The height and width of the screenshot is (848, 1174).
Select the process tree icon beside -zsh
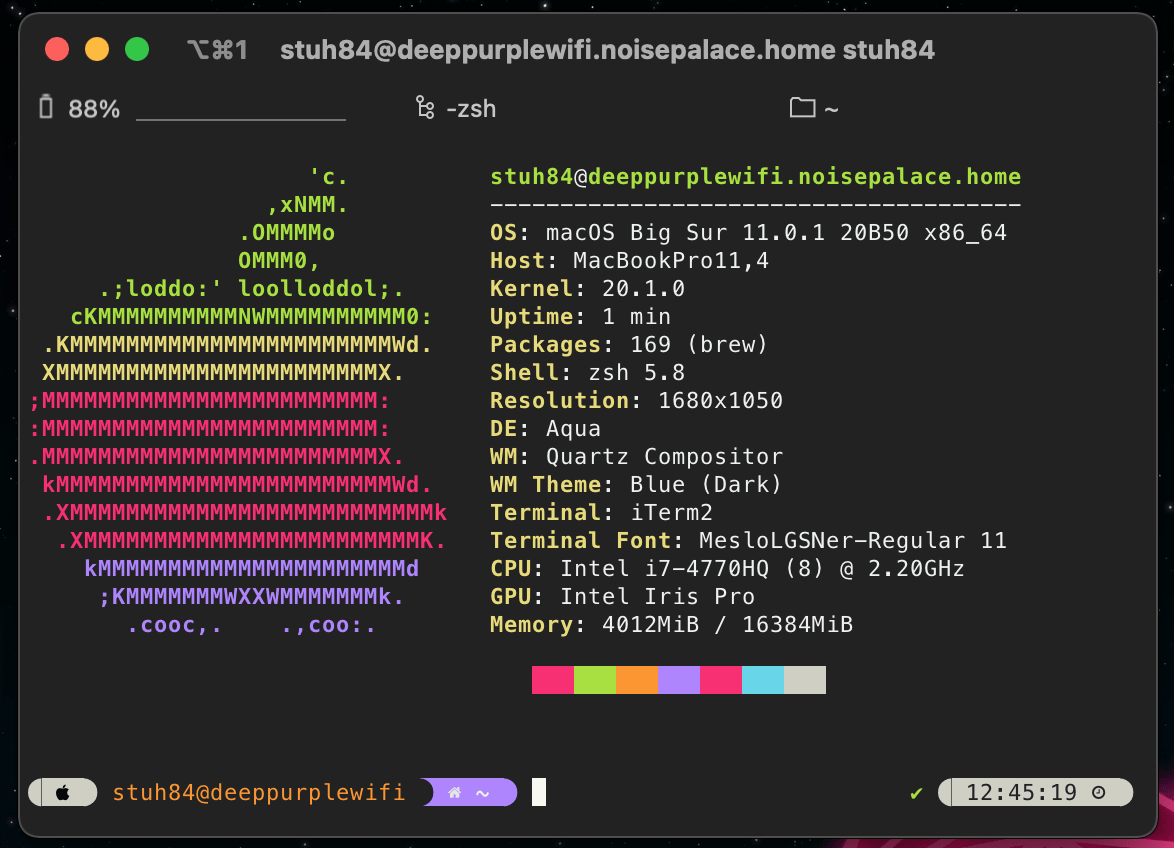(x=425, y=107)
